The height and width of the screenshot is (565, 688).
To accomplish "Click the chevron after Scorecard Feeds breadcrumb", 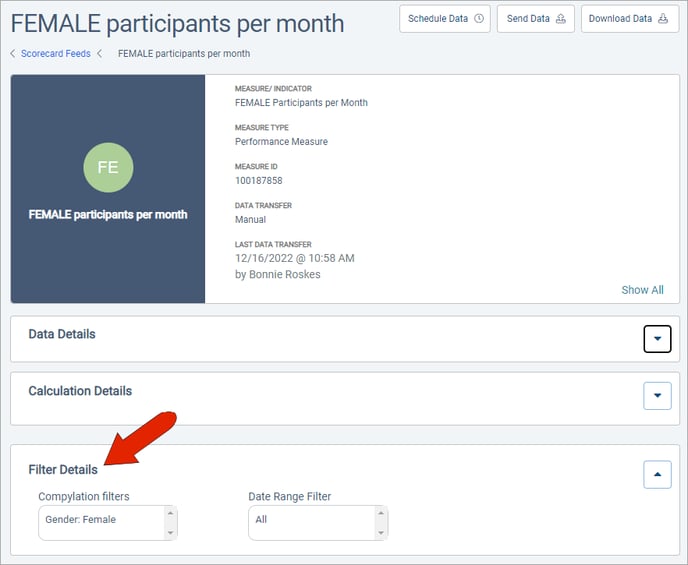I will click(100, 53).
